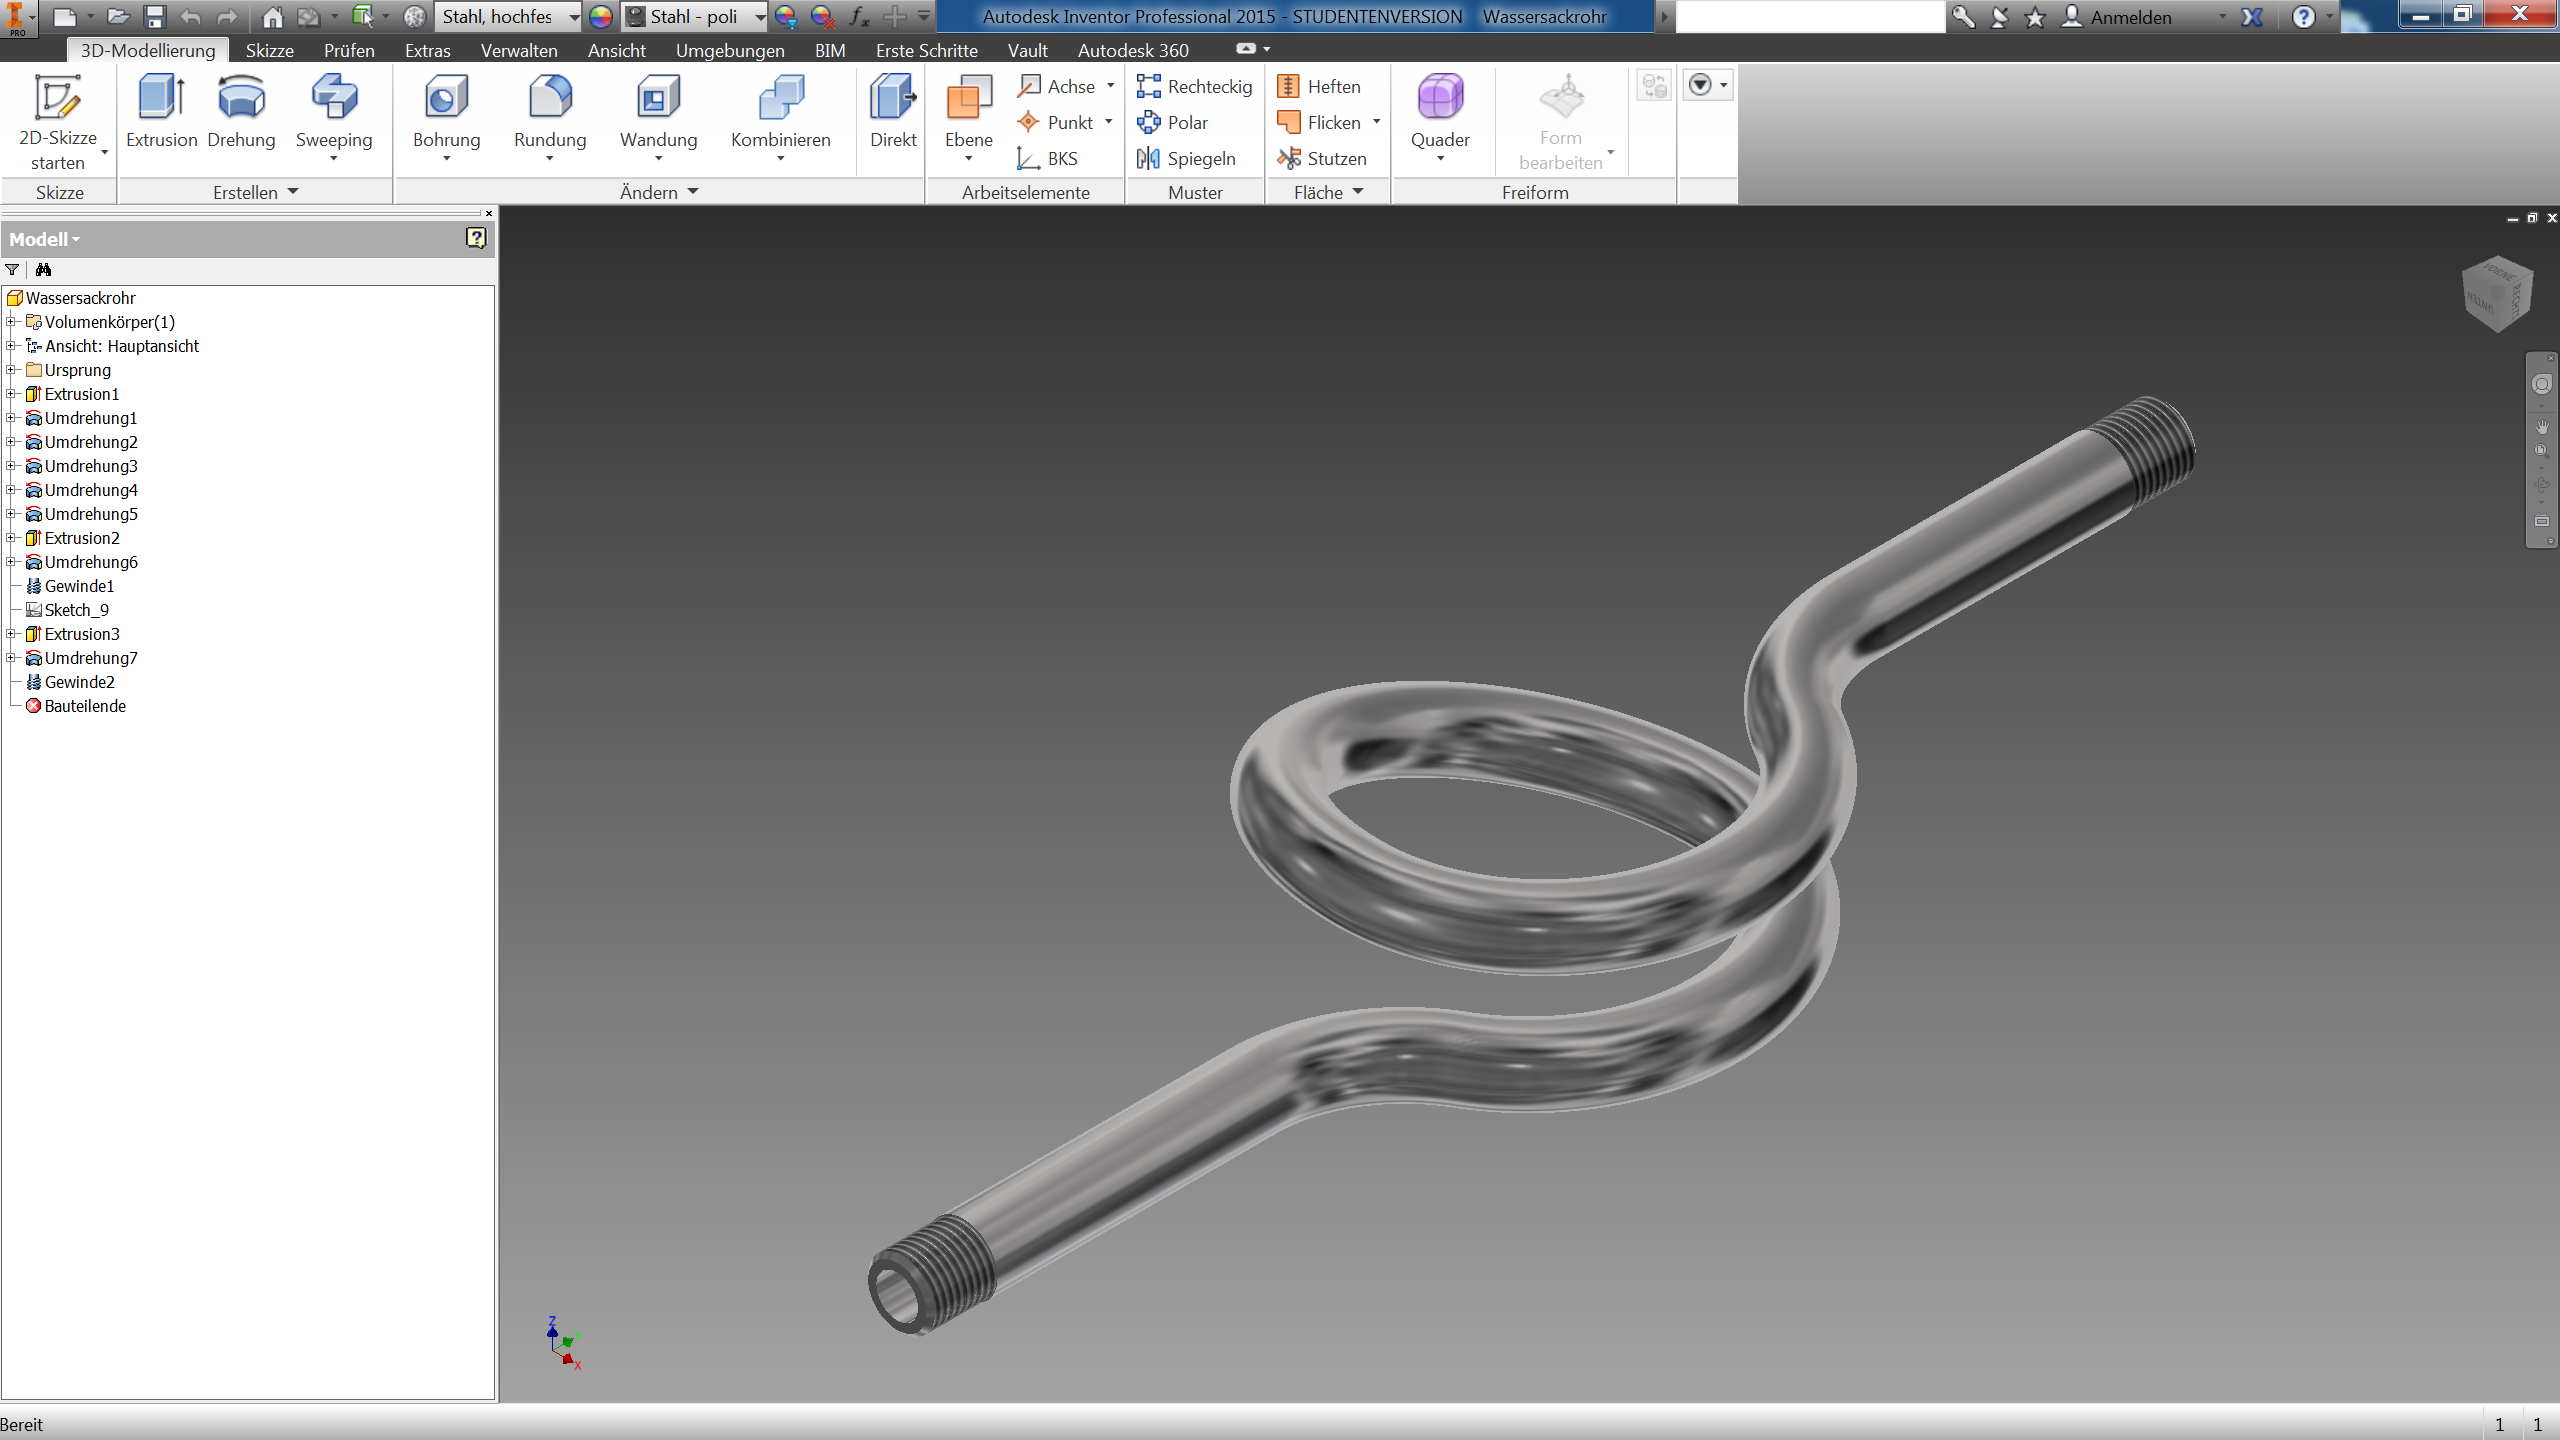Image resolution: width=2560 pixels, height=1440 pixels.
Task: Open the appearance color wheel picker
Action: click(x=600, y=17)
